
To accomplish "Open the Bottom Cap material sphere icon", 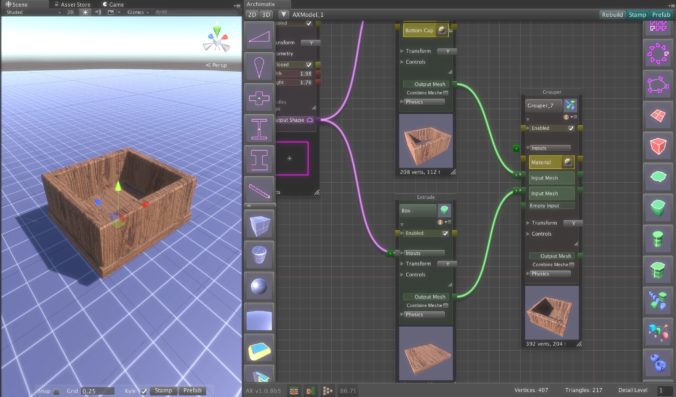I will [442, 30].
